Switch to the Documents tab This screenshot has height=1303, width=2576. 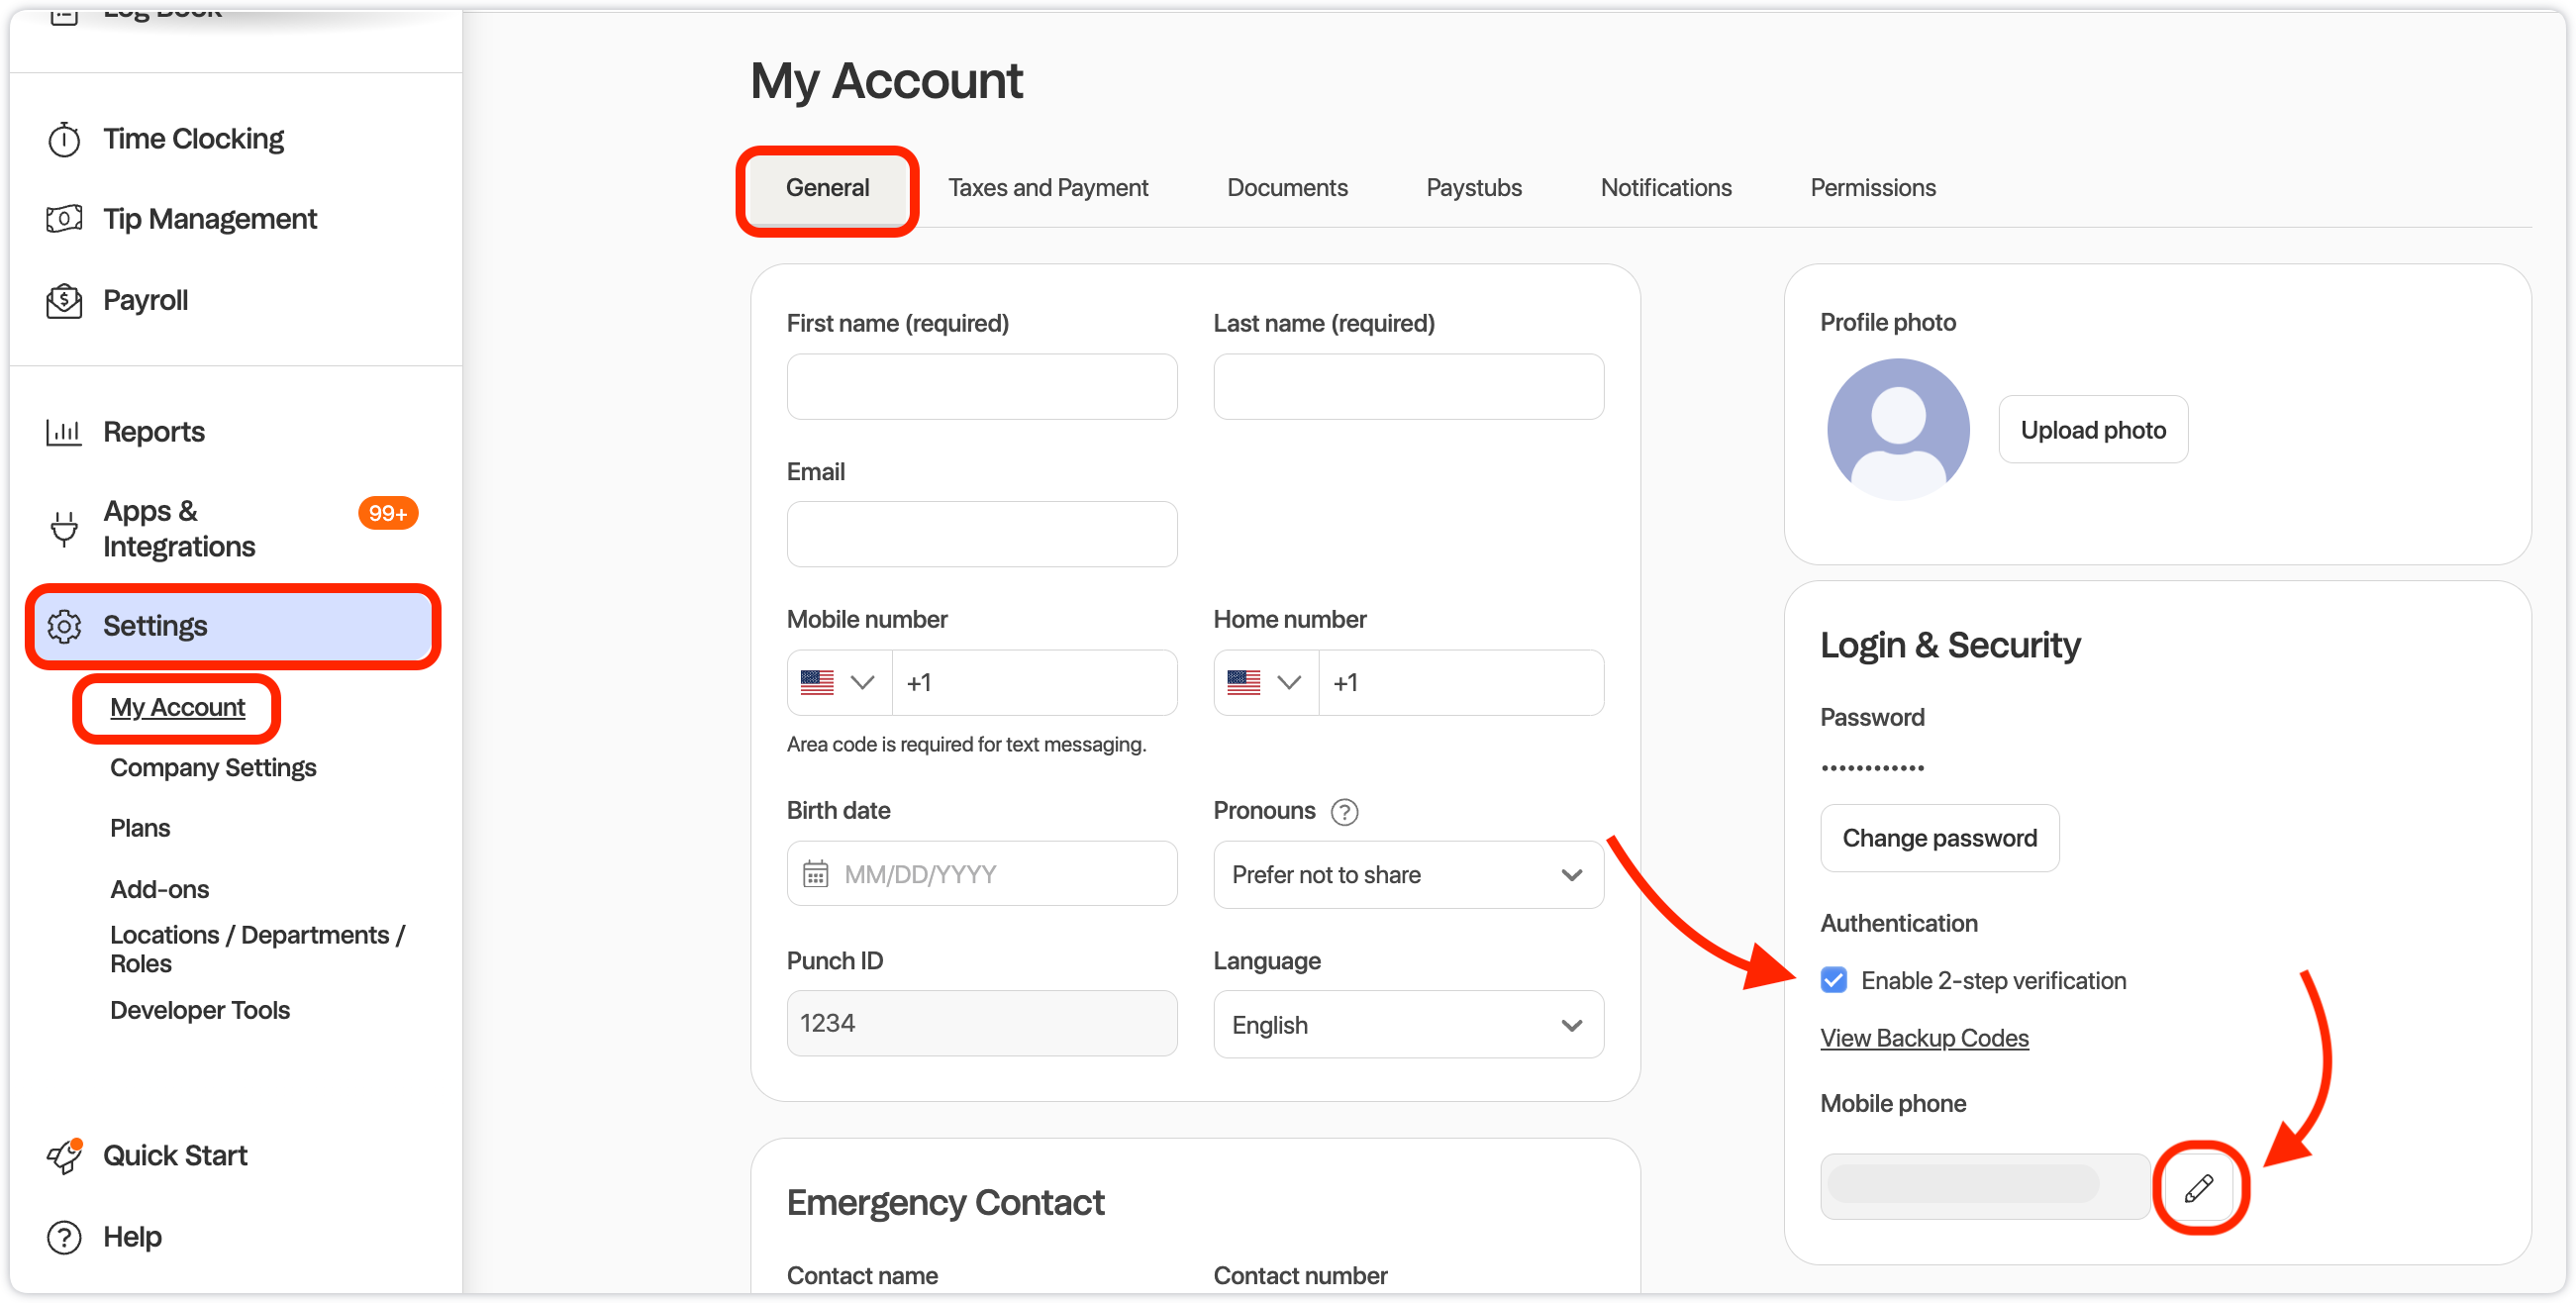[1287, 188]
